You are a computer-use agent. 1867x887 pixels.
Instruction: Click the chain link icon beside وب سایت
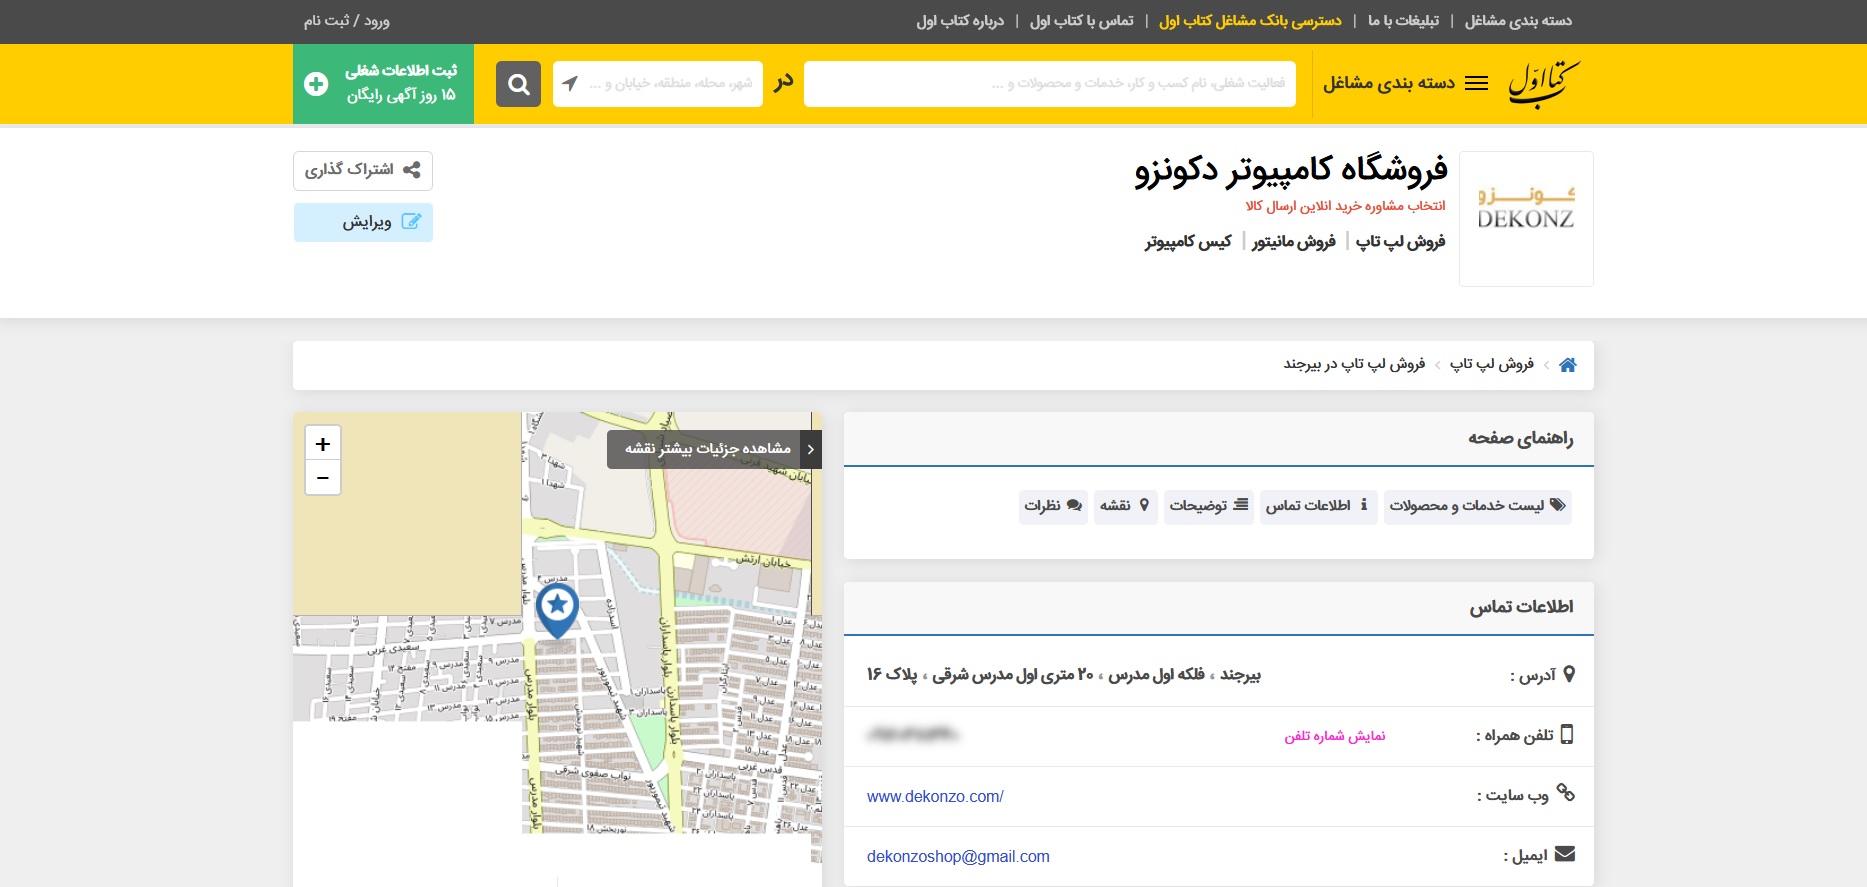(x=1566, y=793)
